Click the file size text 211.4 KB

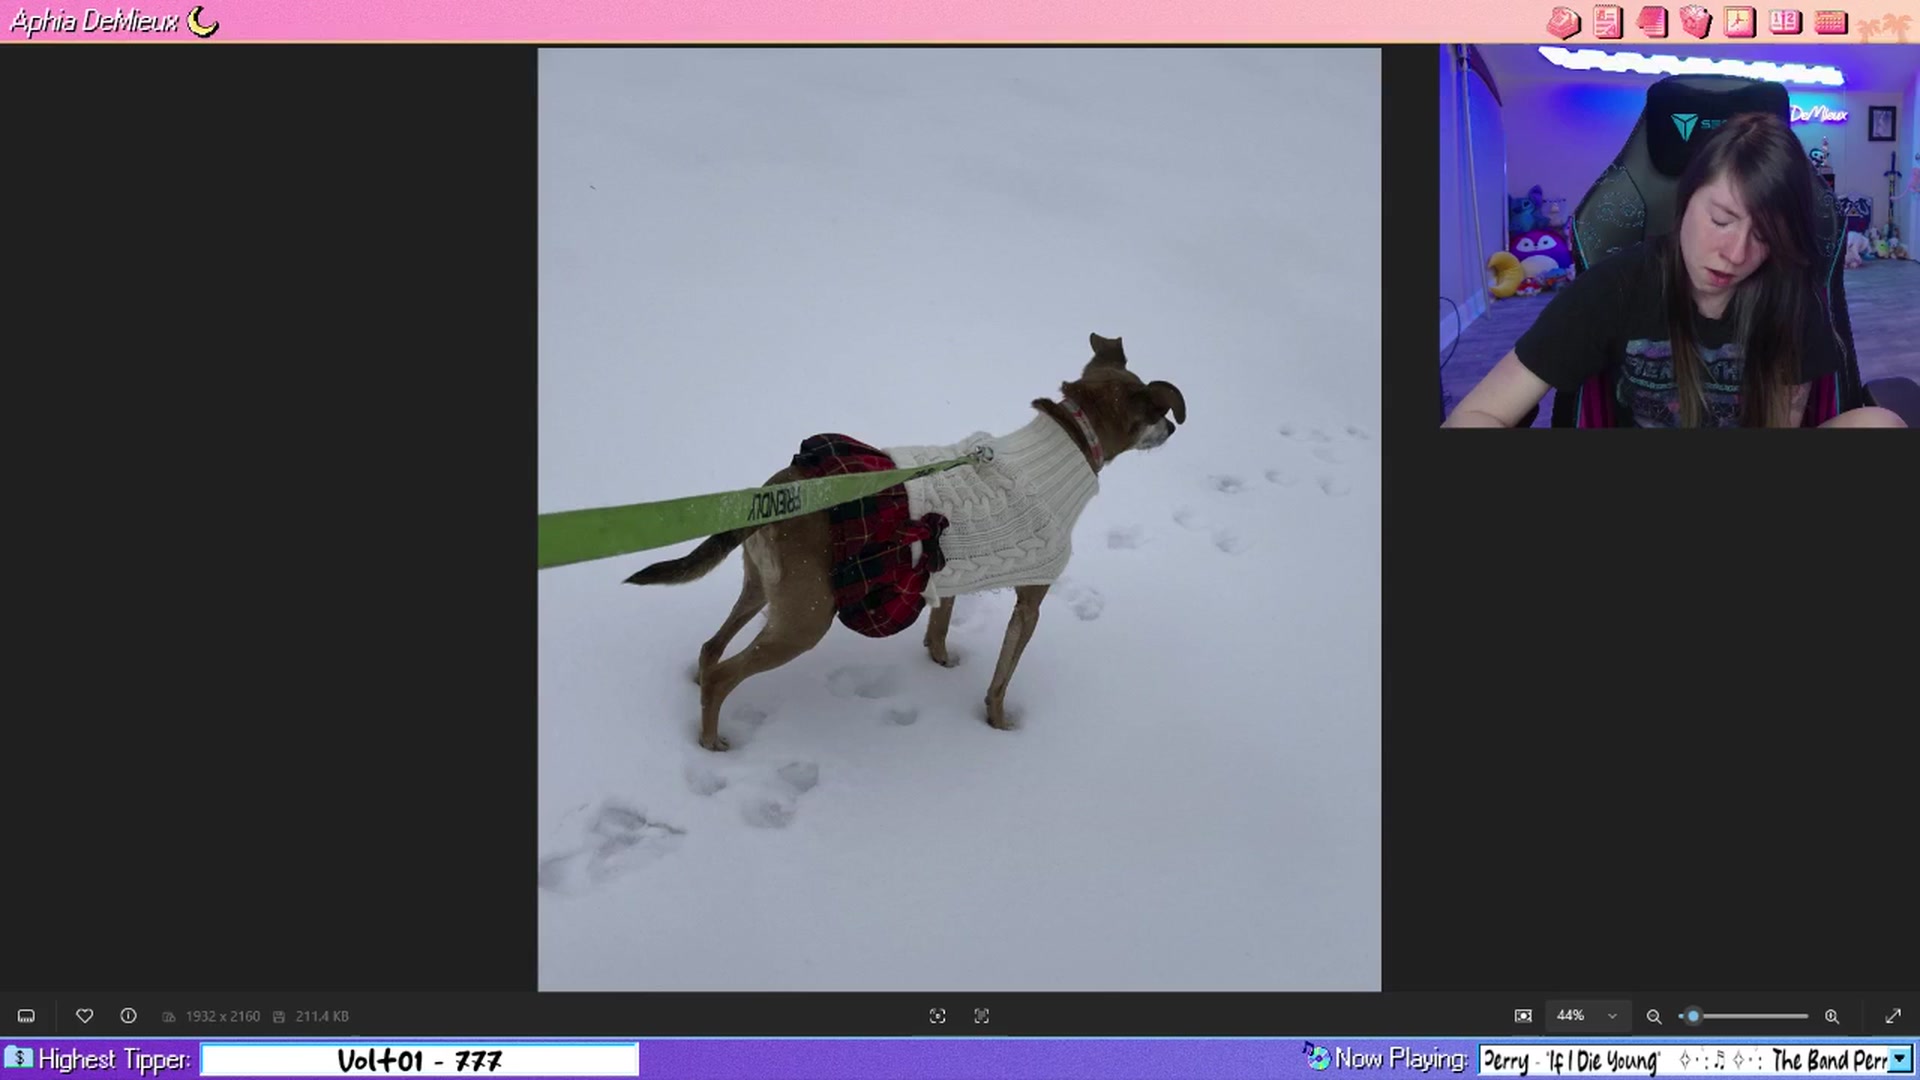tap(322, 1016)
